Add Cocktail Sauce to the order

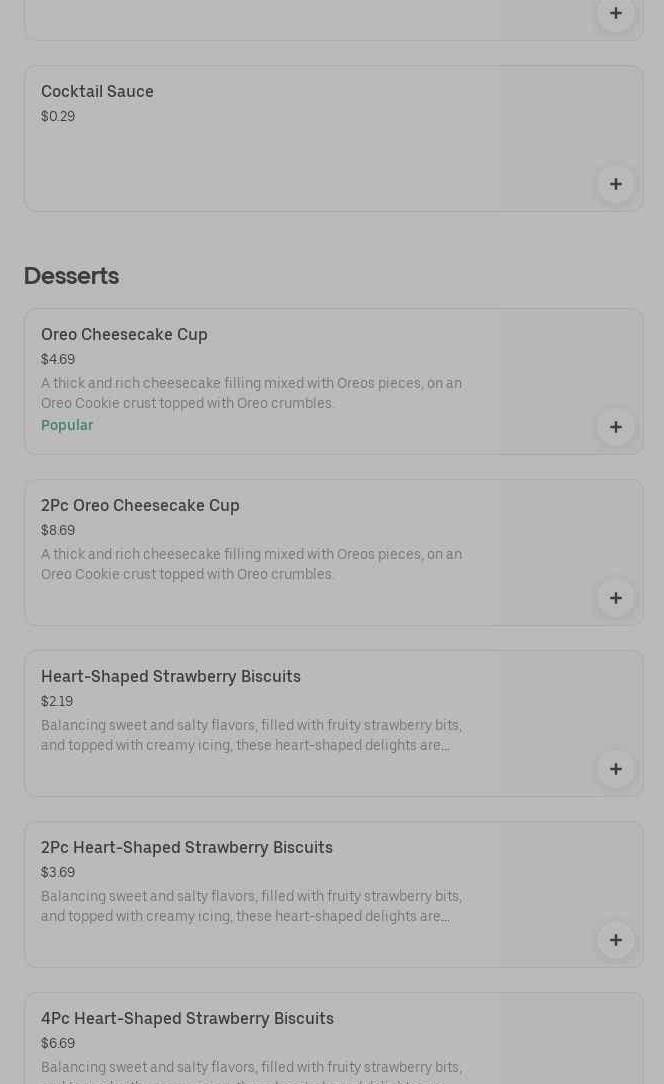click(x=615, y=184)
